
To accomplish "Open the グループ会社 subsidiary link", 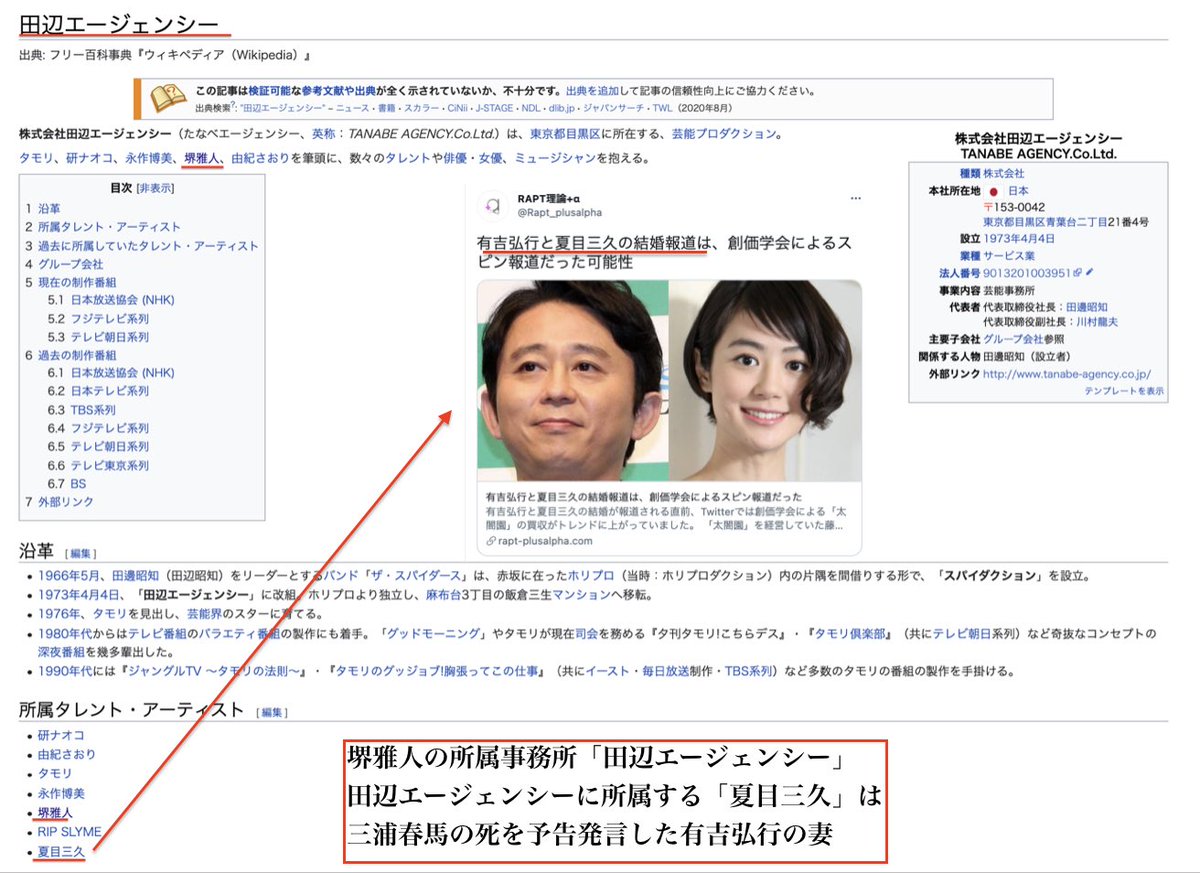I will tap(1013, 339).
